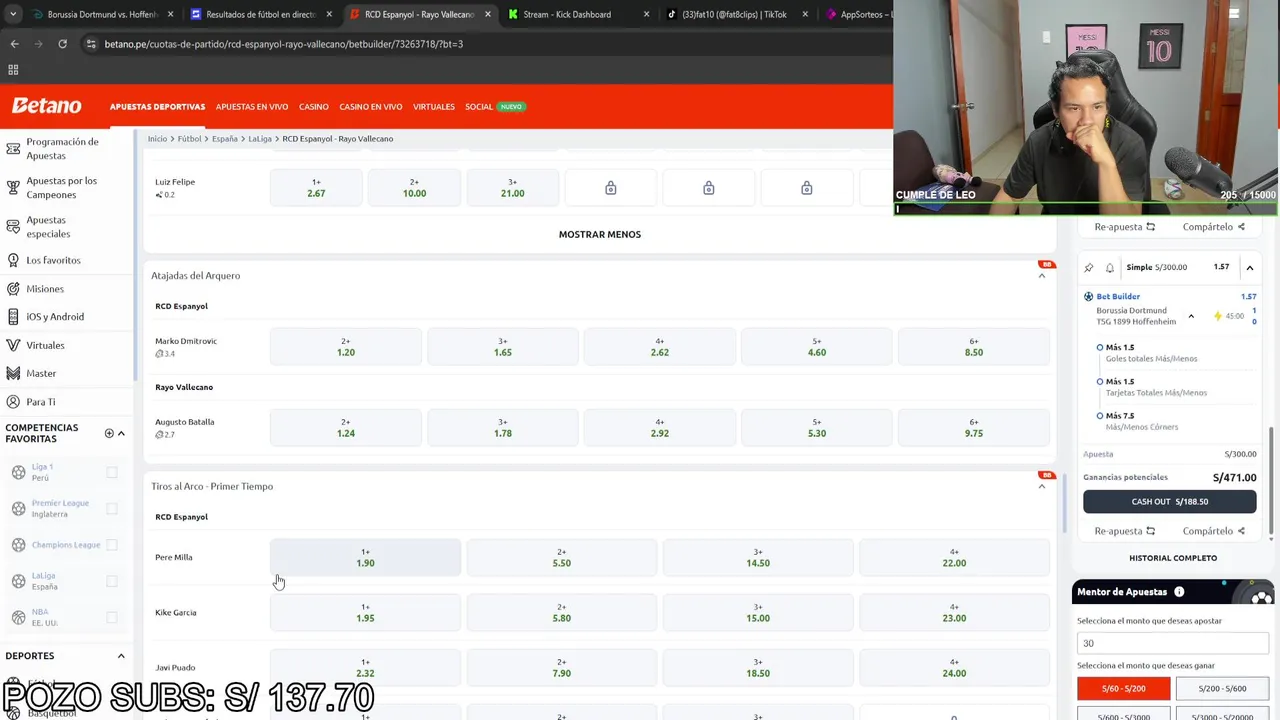
Task: Select Marko Dmitrovic 3+ odds 1.65
Action: point(503,347)
